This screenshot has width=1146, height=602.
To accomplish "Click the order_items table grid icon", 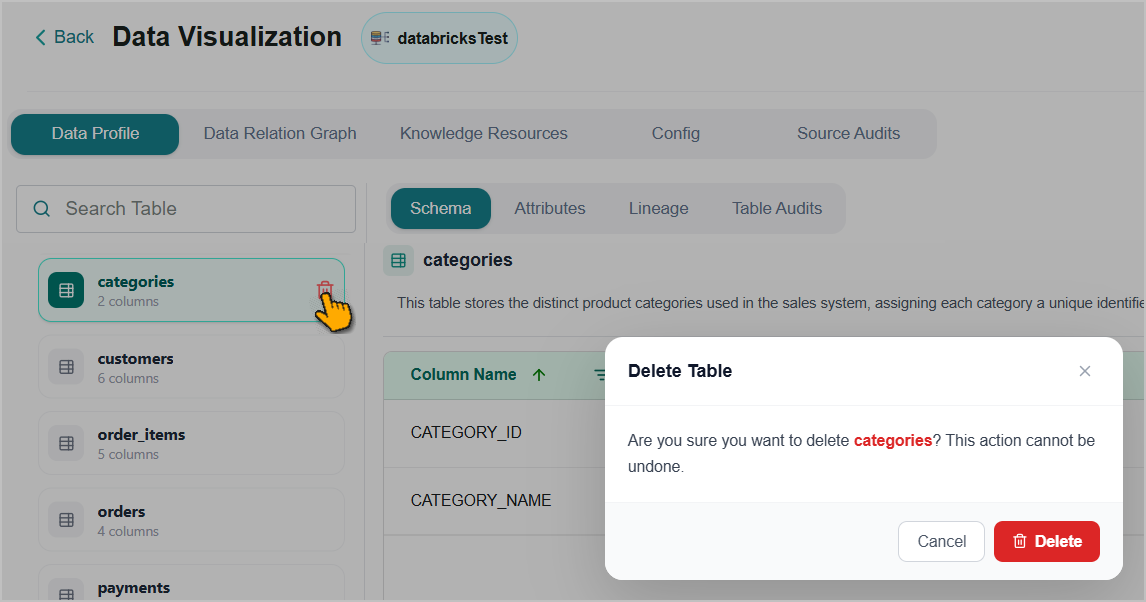I will 67,443.
